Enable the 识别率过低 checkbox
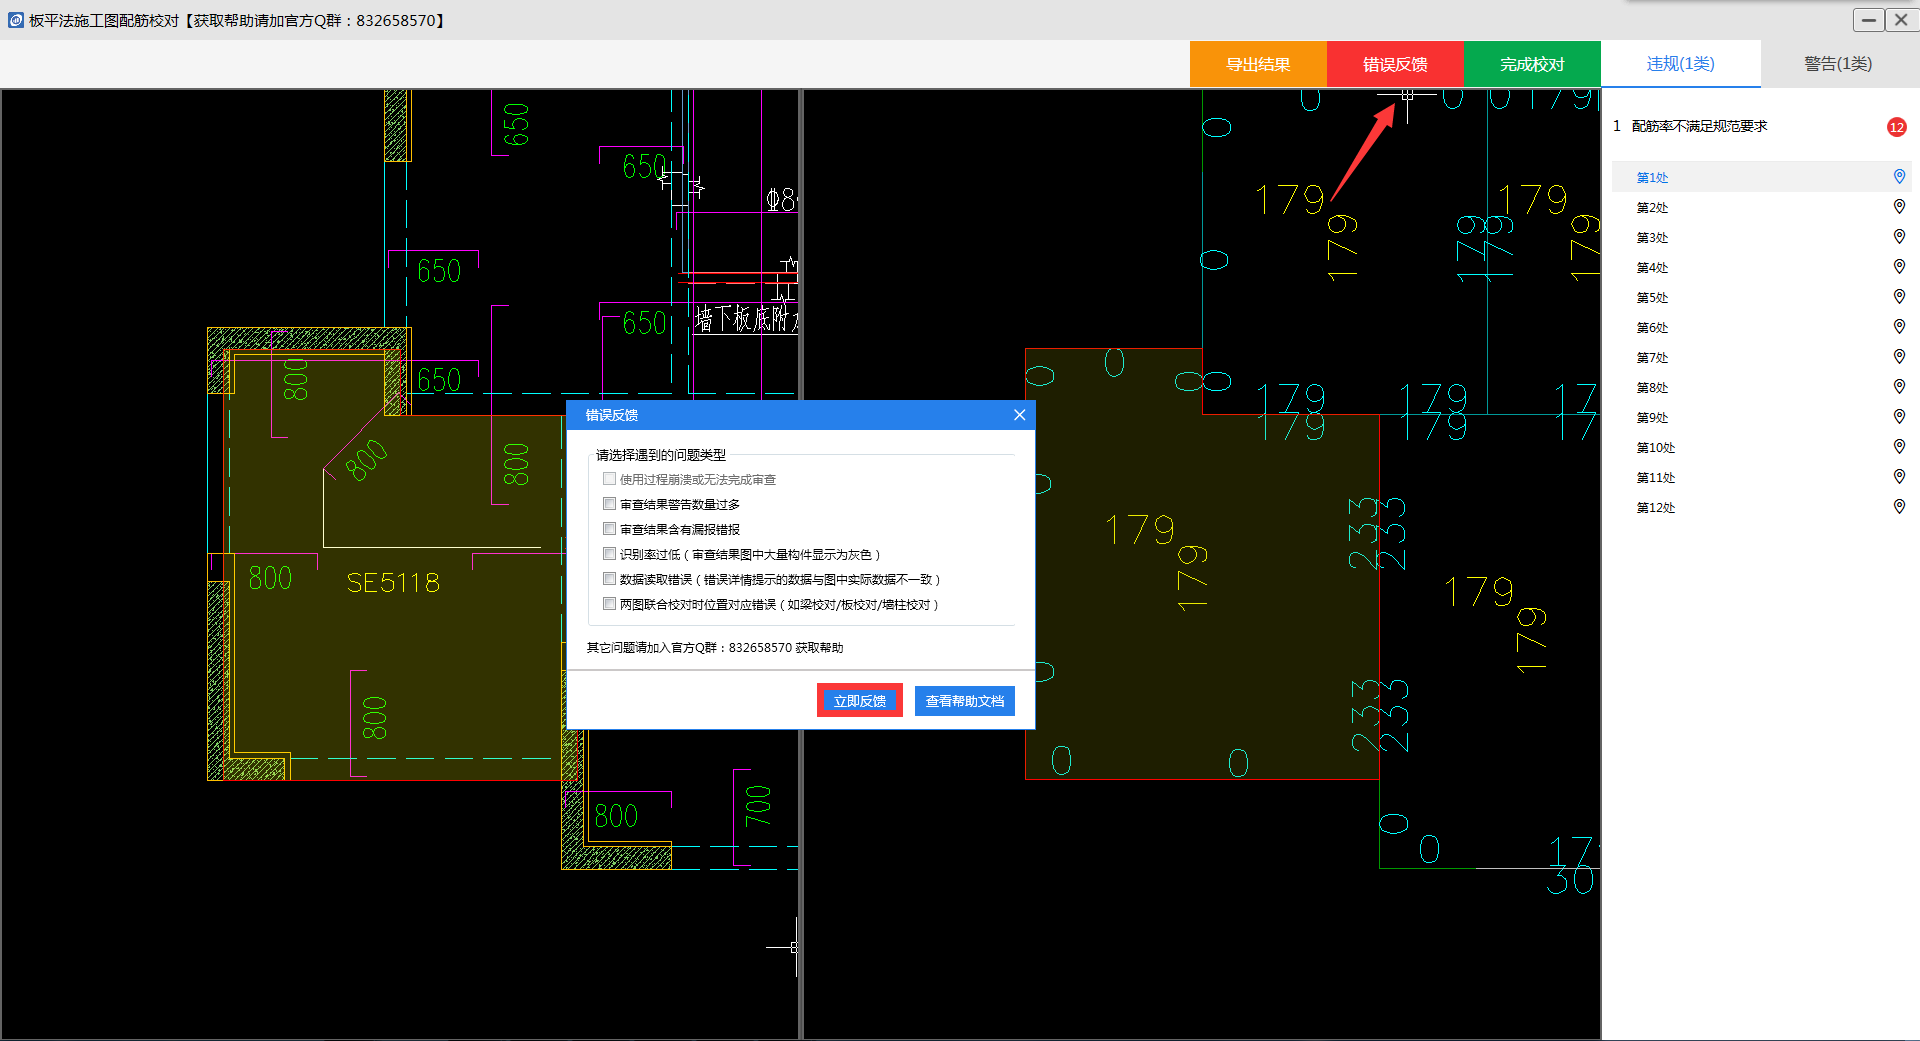 point(609,554)
